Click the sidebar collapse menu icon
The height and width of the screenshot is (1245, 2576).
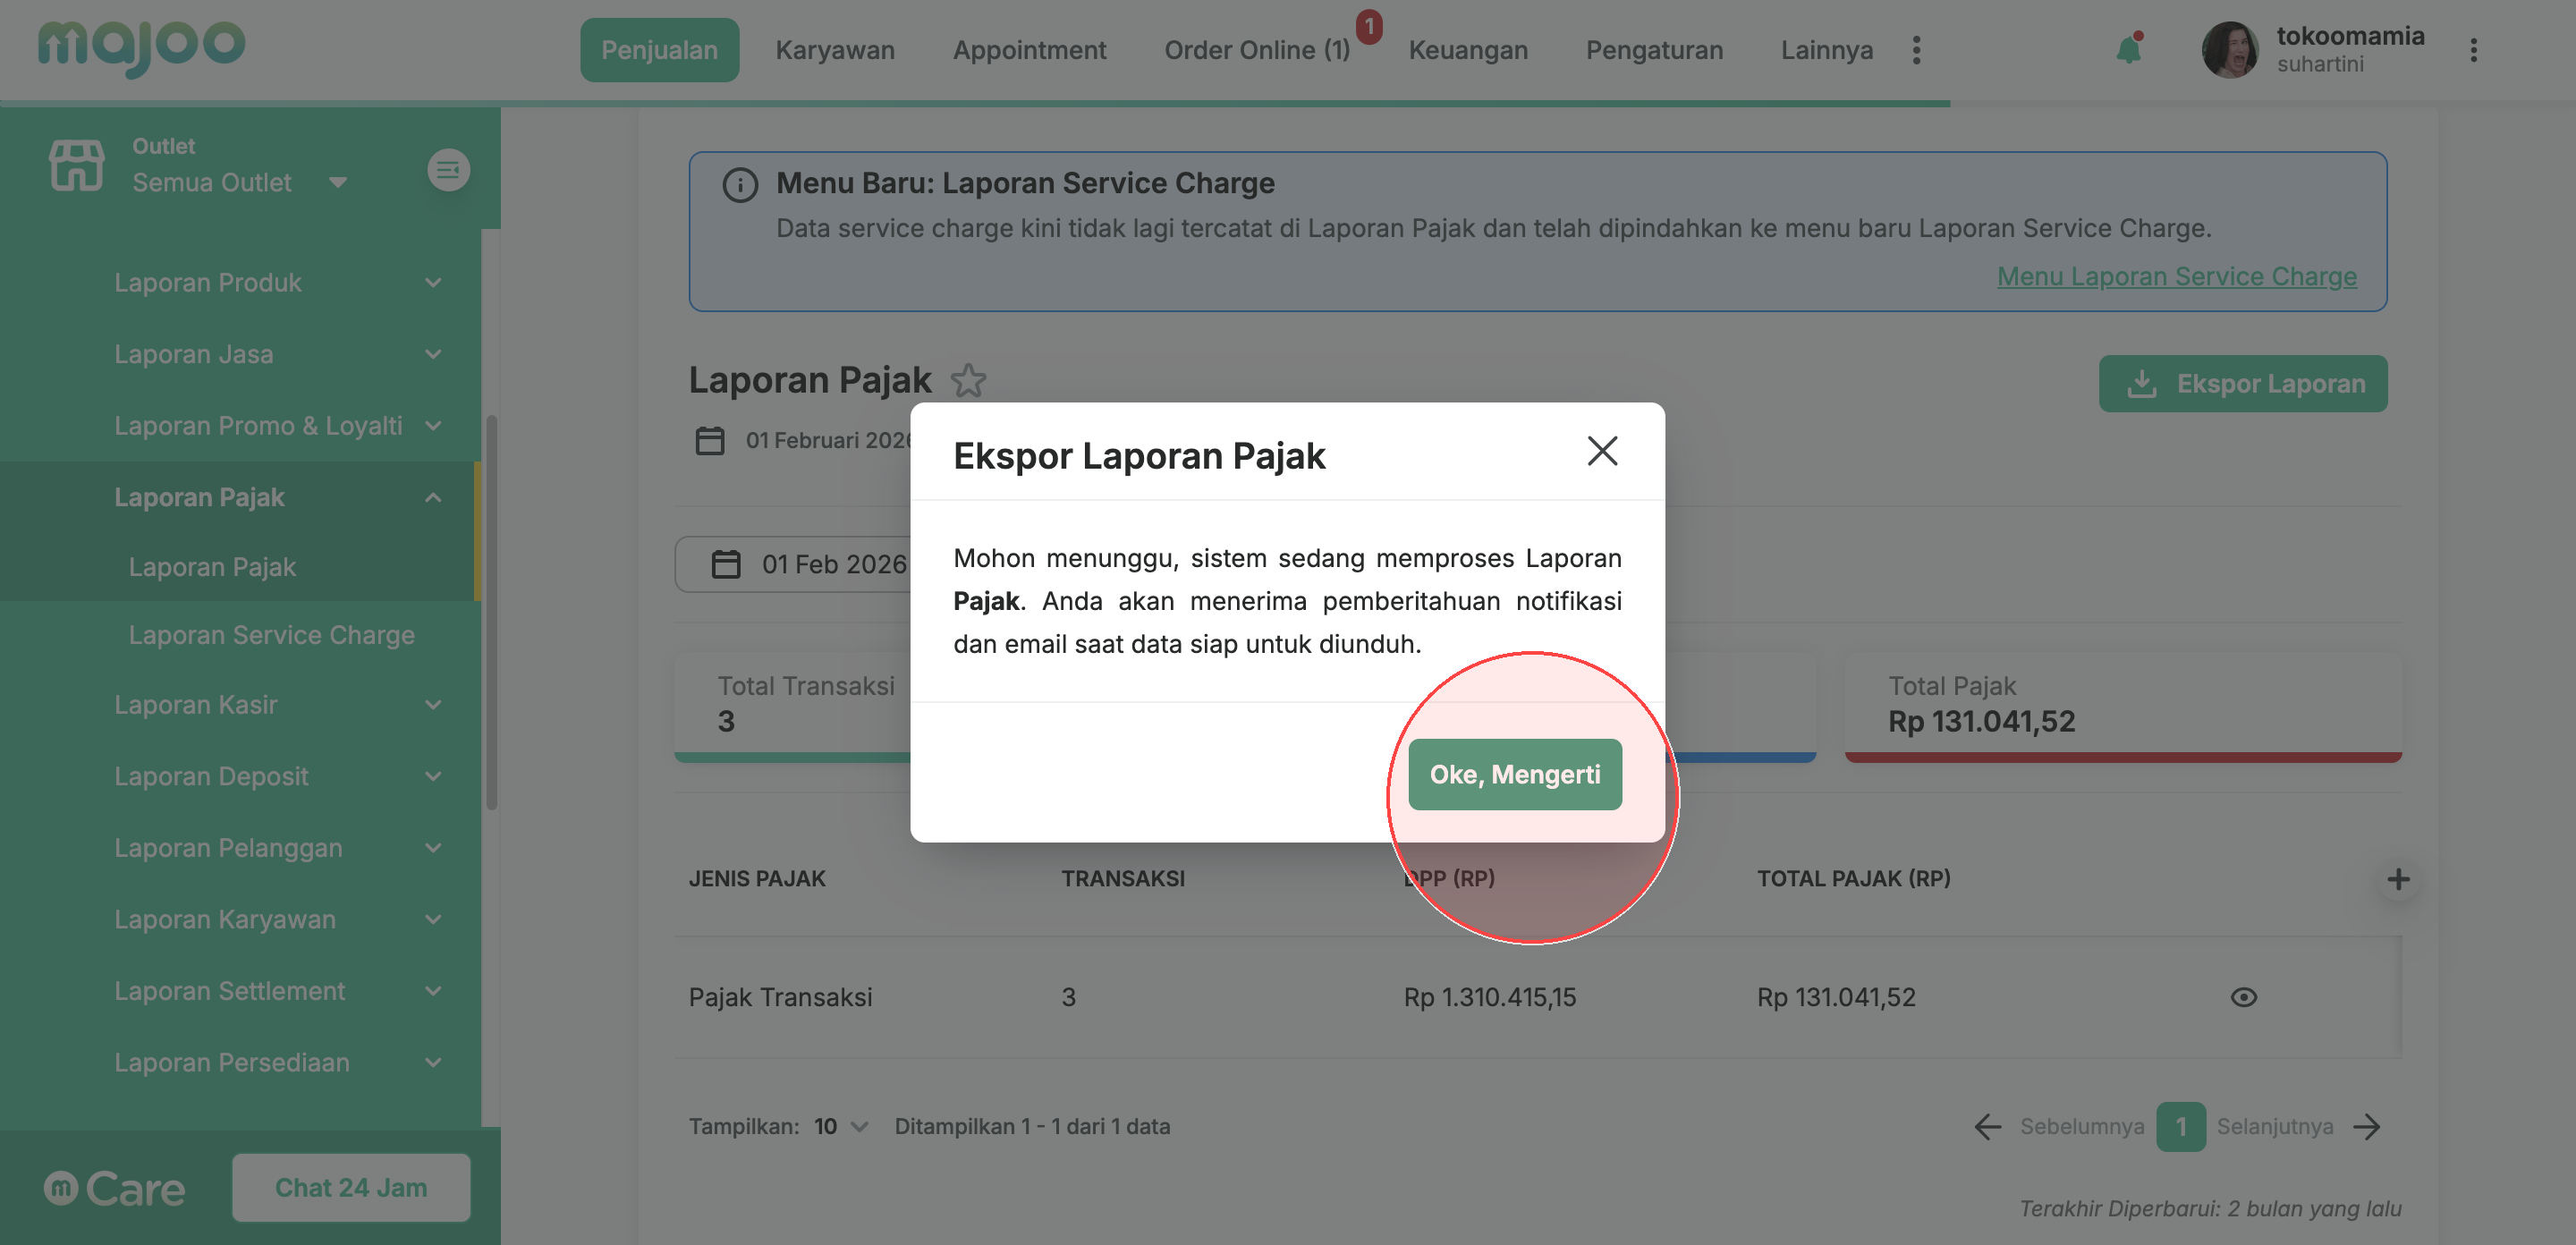(x=448, y=170)
